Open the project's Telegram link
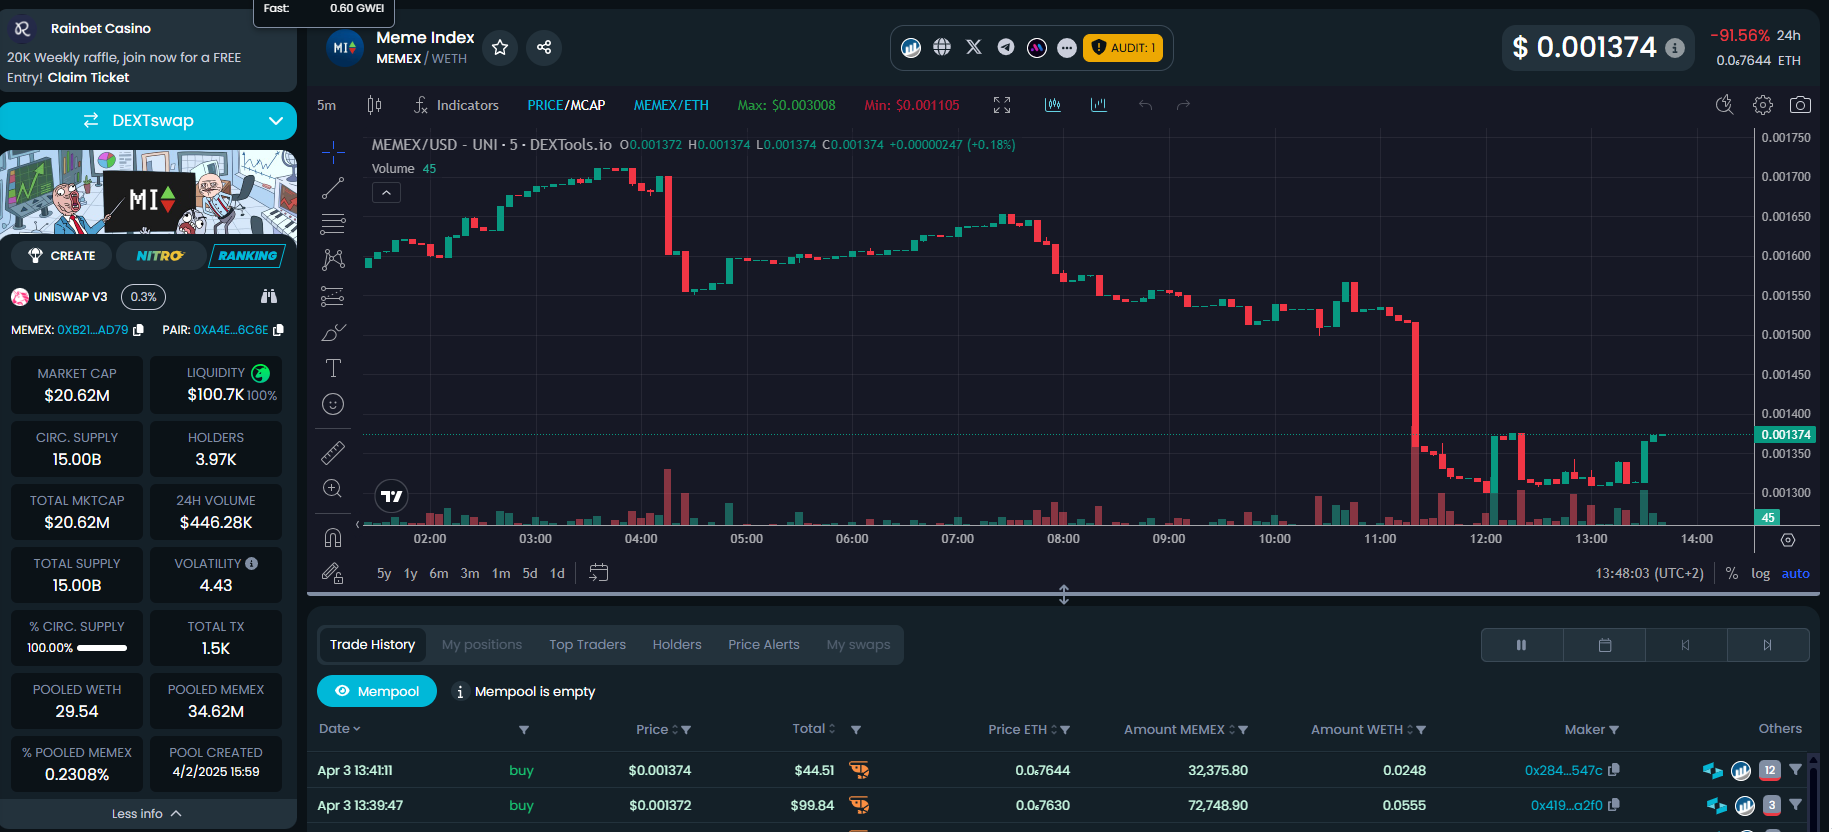Image resolution: width=1832 pixels, height=832 pixels. tap(1006, 47)
